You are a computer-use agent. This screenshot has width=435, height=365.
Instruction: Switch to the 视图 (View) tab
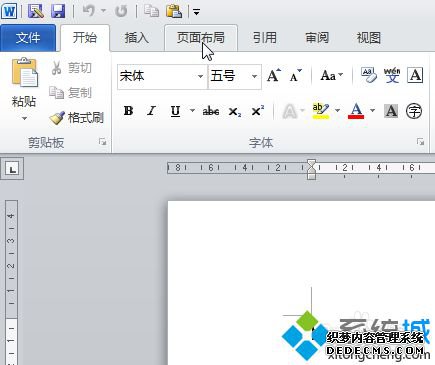[369, 38]
